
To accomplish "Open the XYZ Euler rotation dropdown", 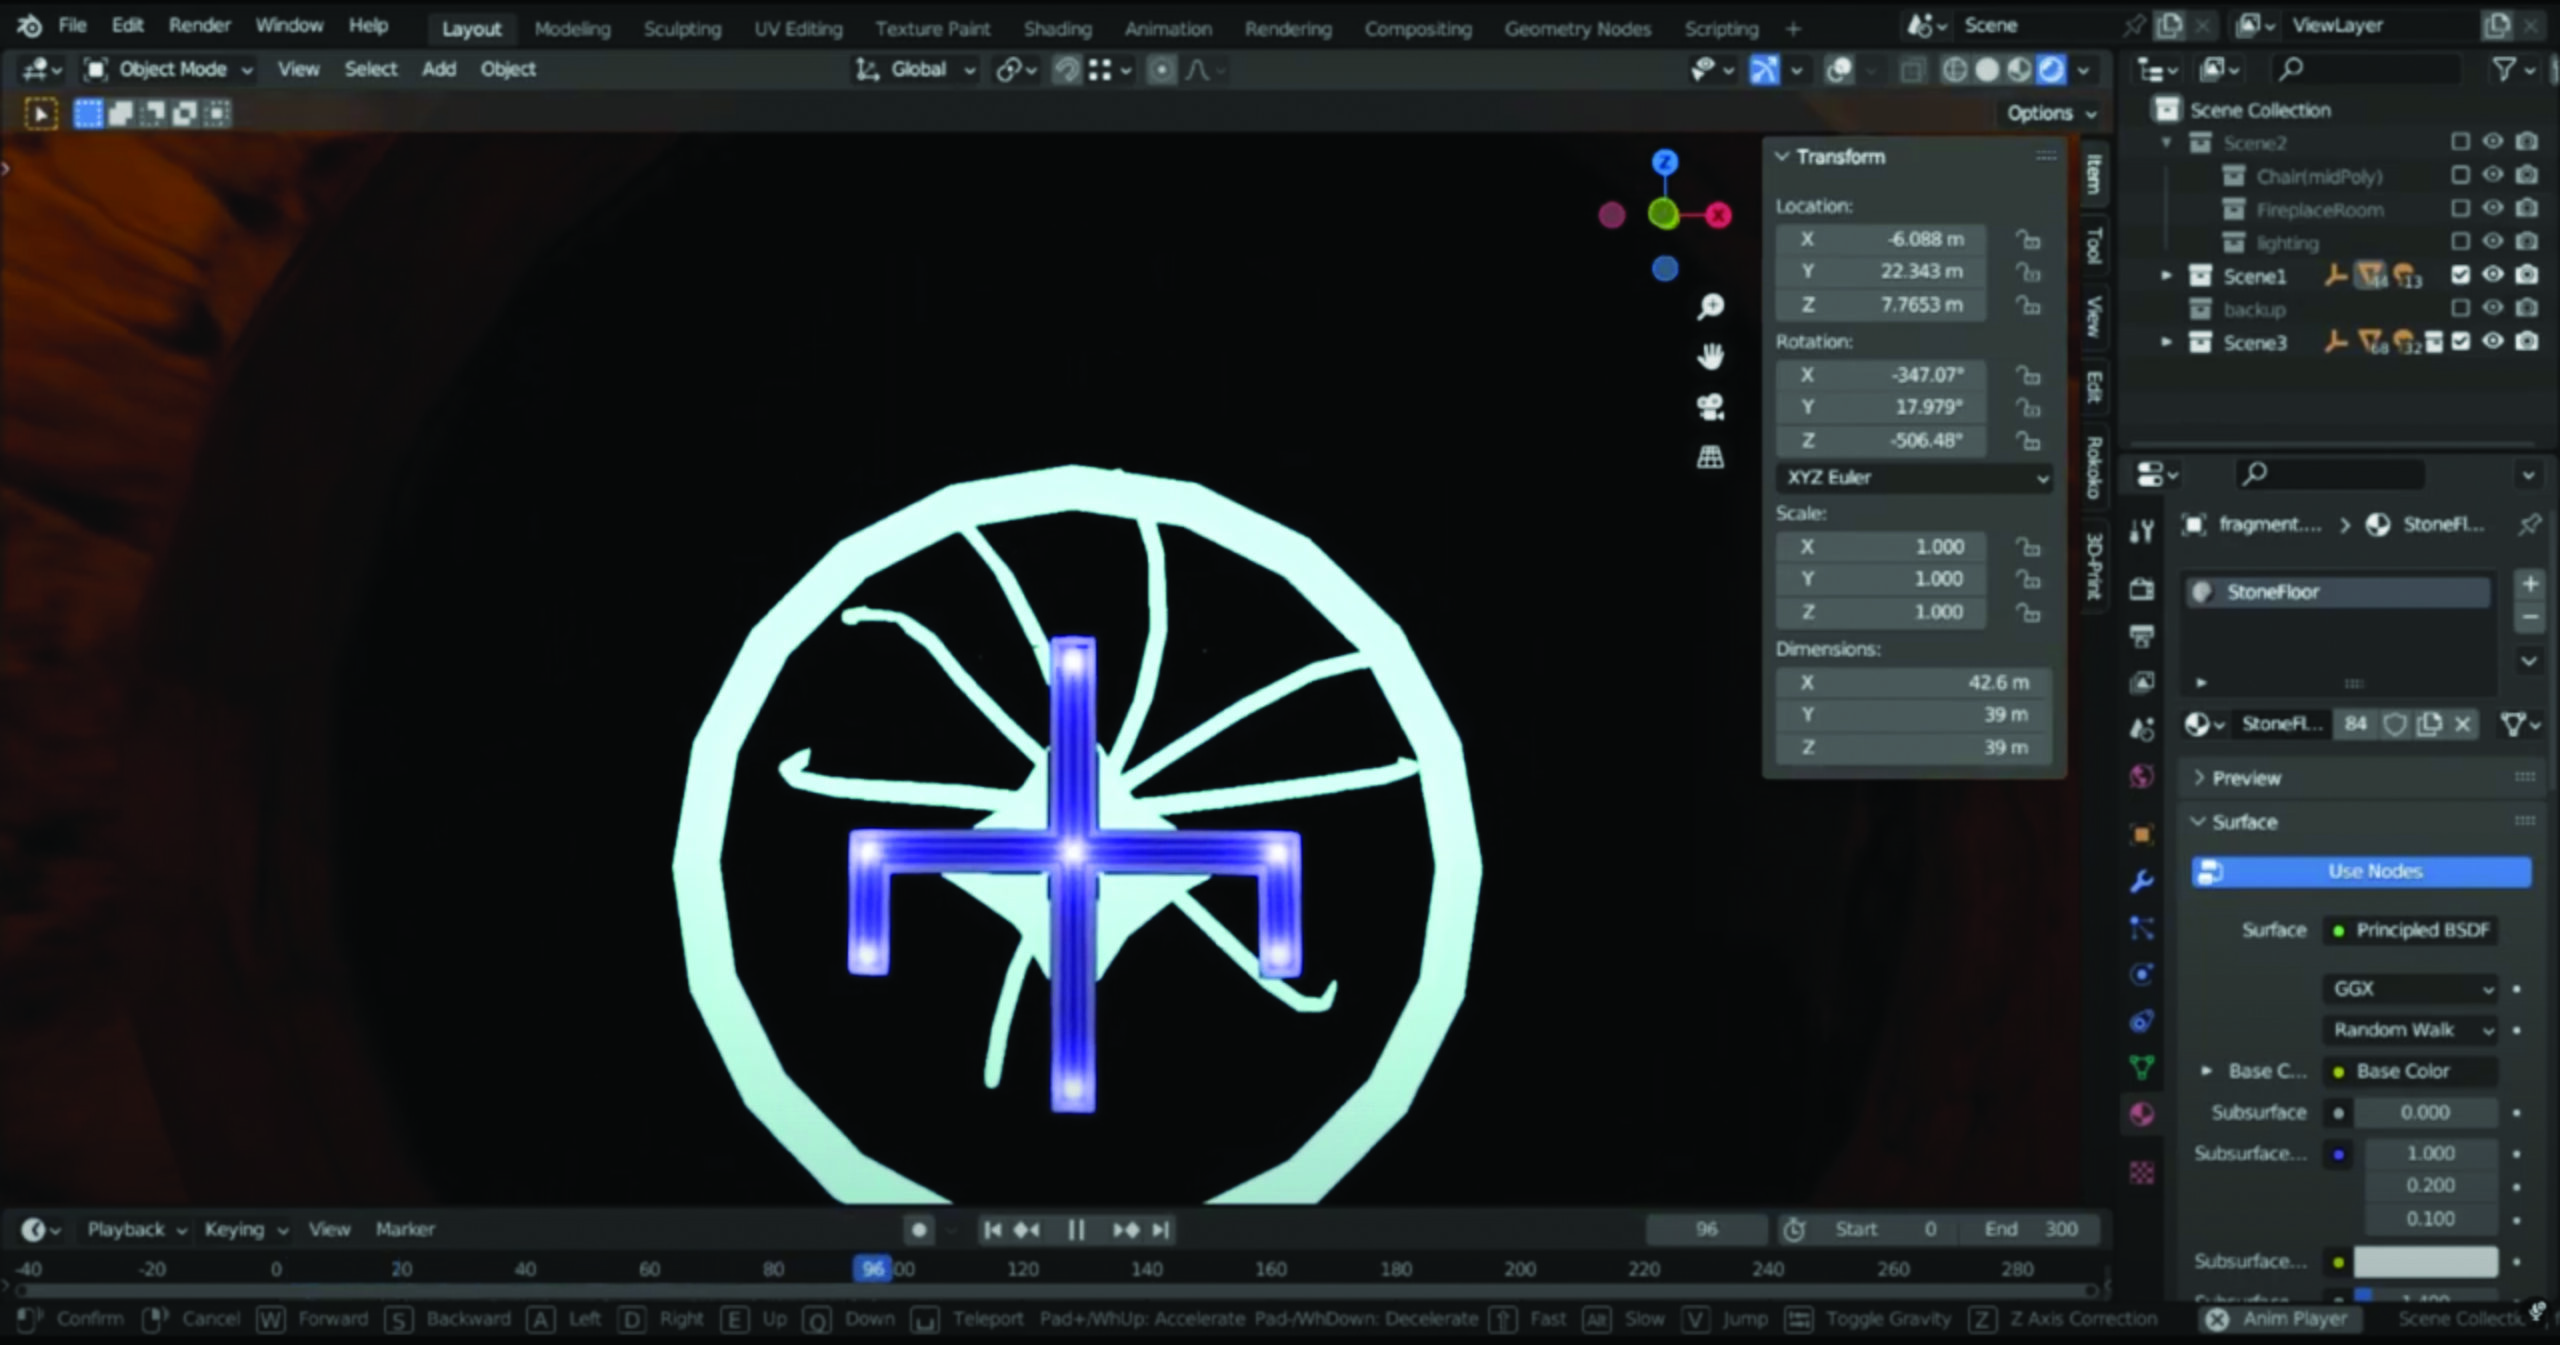I will click(1915, 478).
